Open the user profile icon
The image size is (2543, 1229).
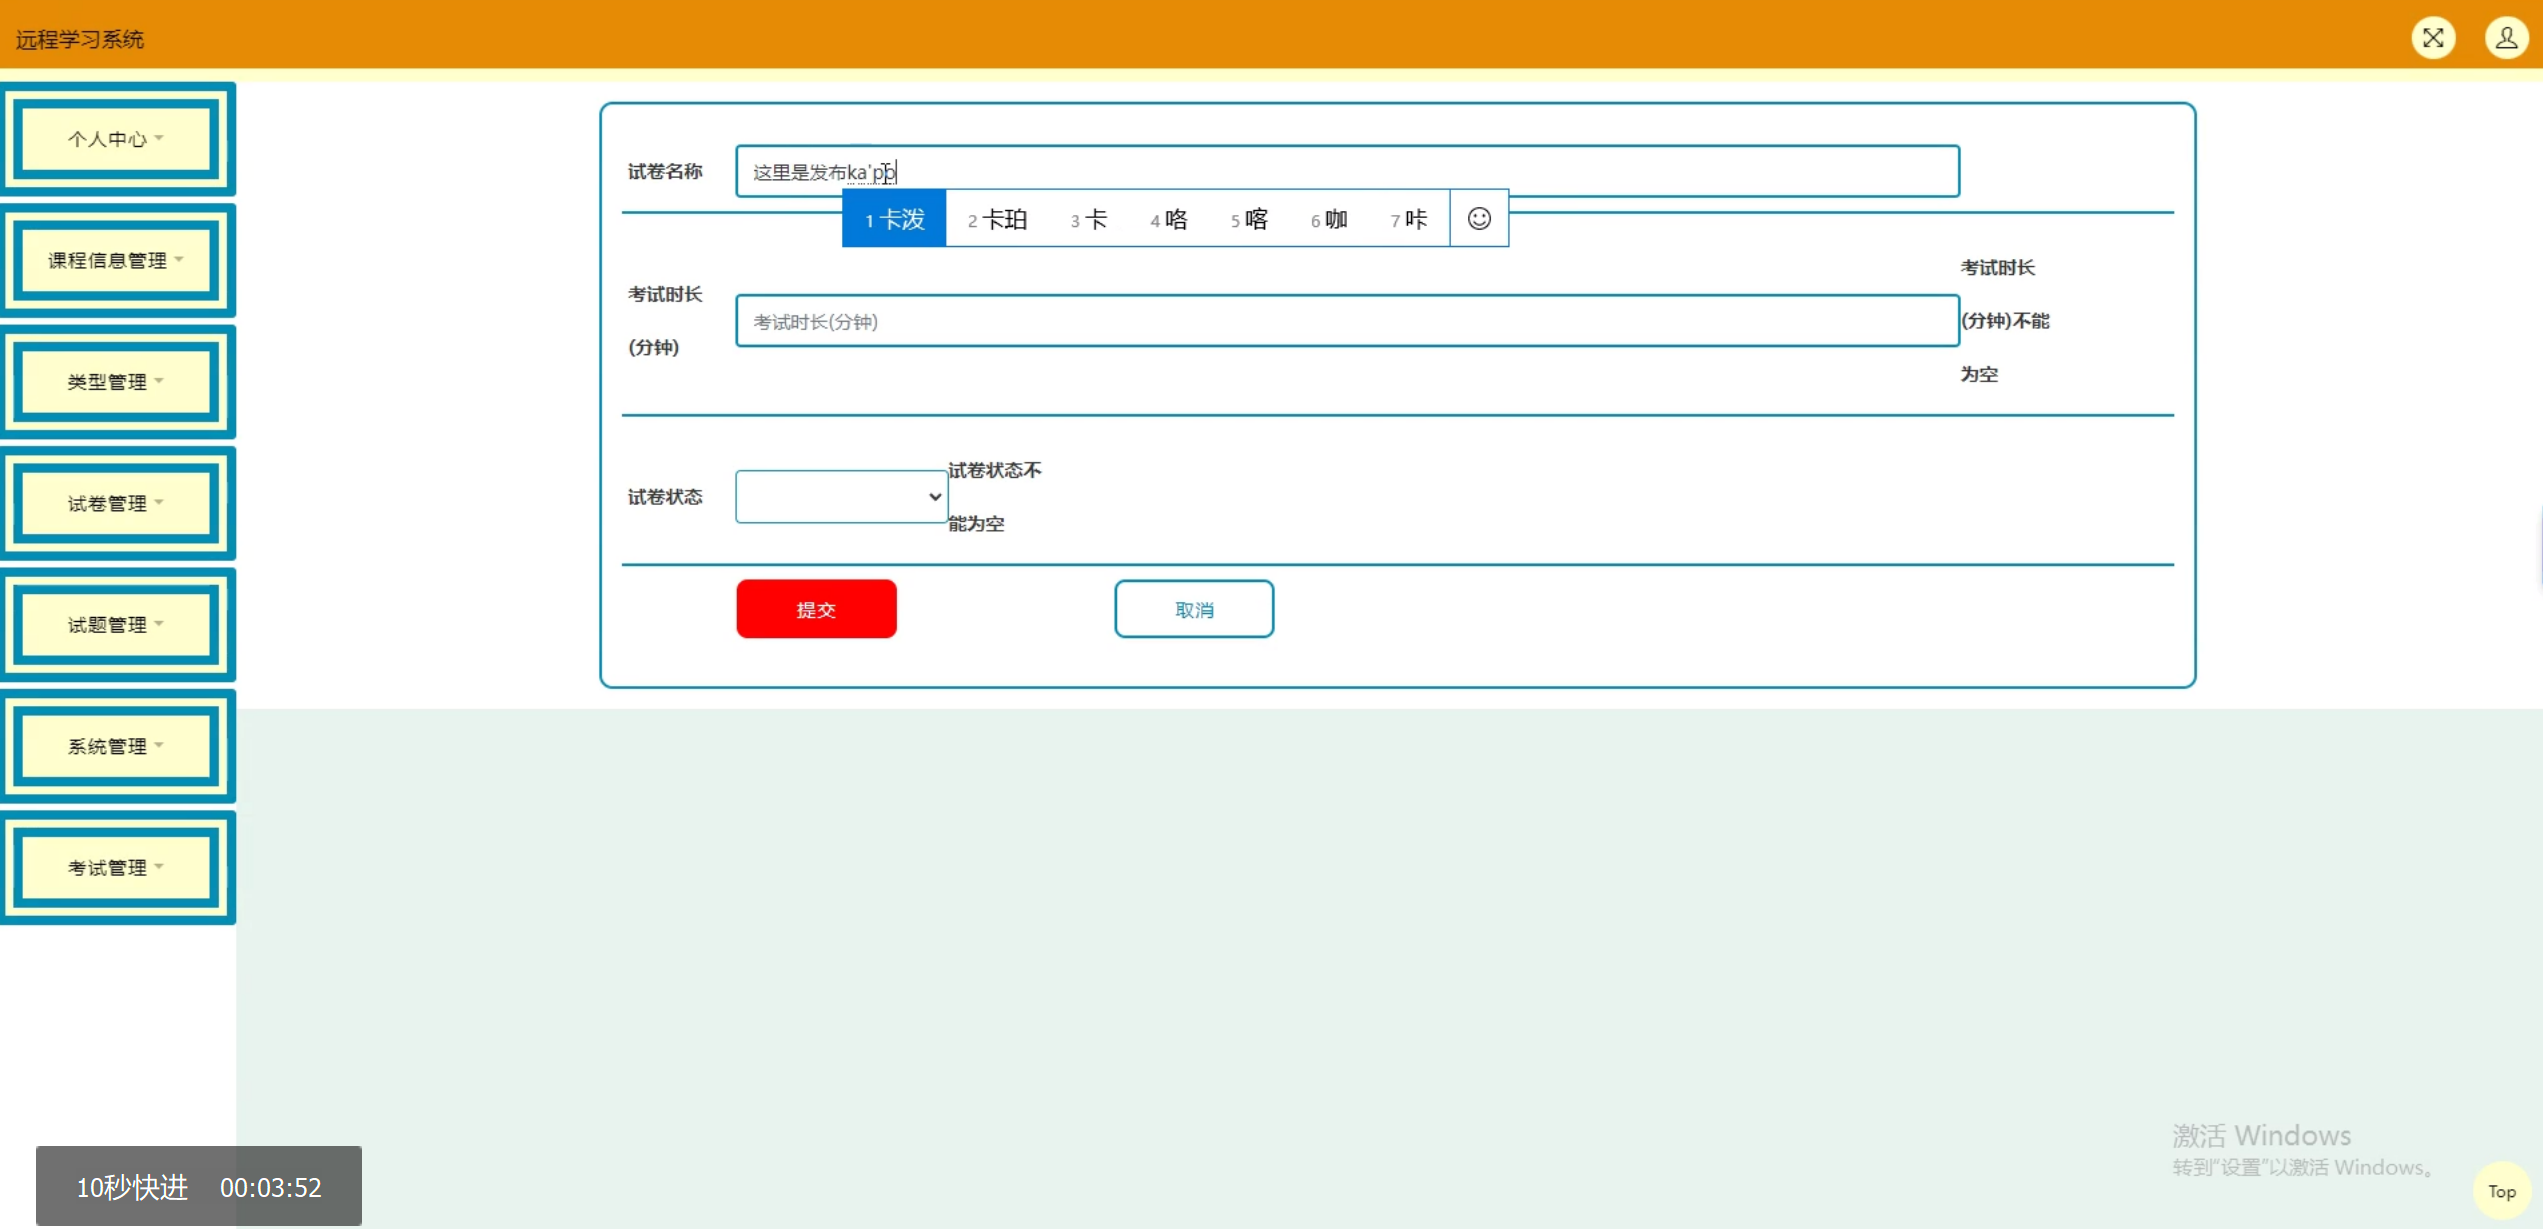2505,38
